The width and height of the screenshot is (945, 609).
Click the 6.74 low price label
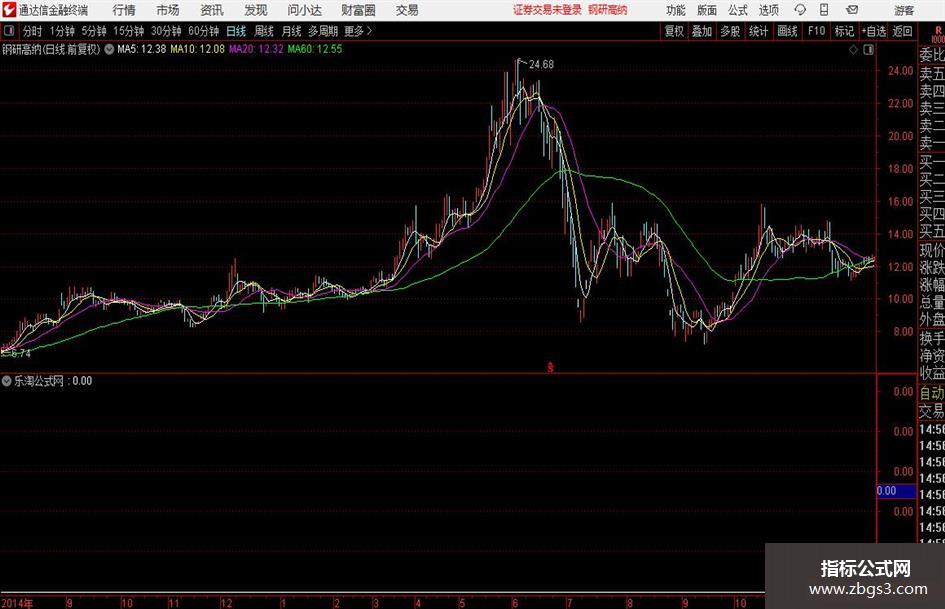click(x=20, y=354)
